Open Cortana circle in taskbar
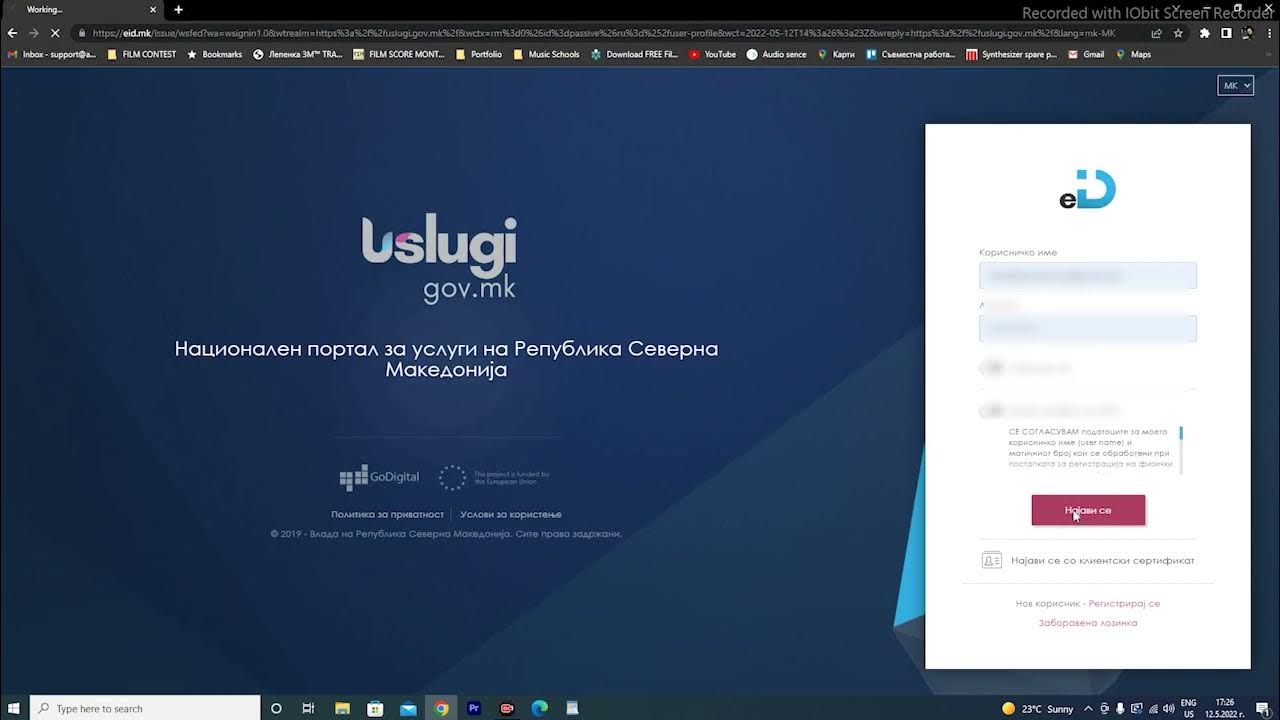The width and height of the screenshot is (1280, 720). click(277, 708)
